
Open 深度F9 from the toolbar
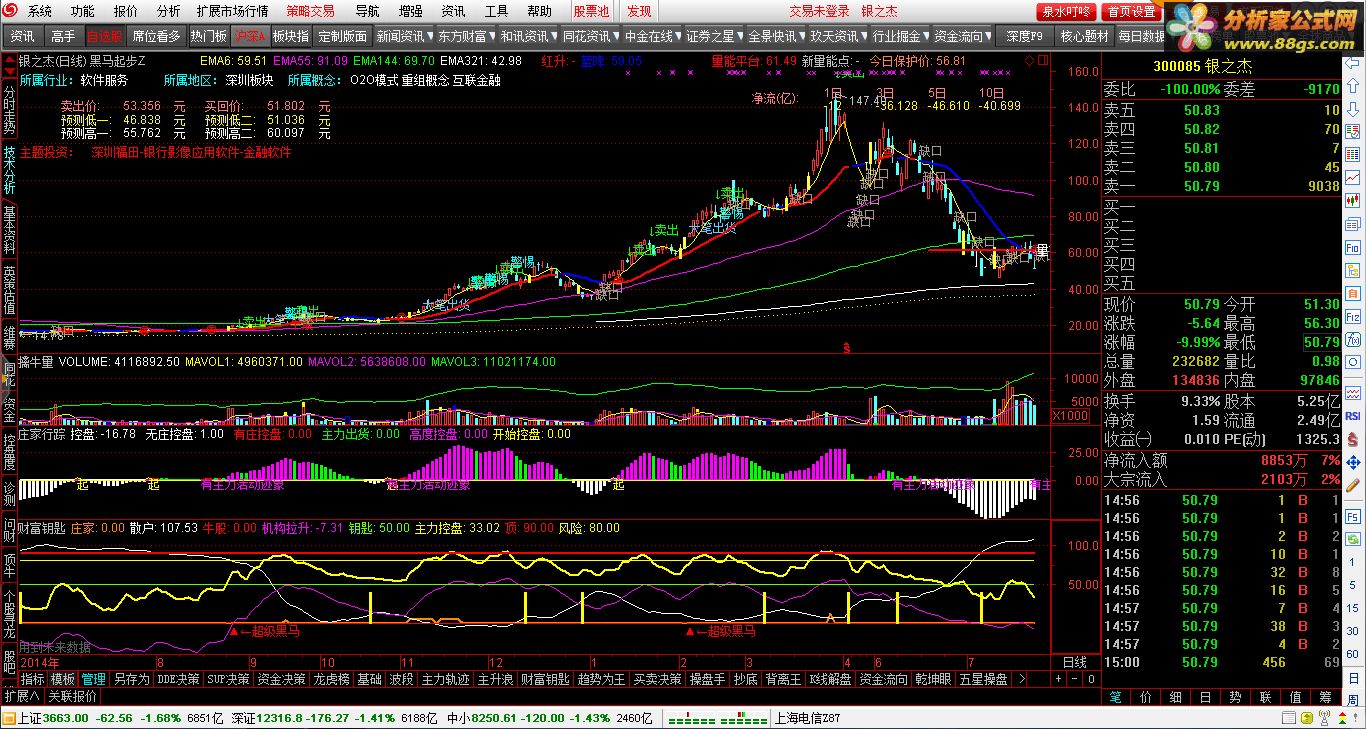click(1024, 36)
